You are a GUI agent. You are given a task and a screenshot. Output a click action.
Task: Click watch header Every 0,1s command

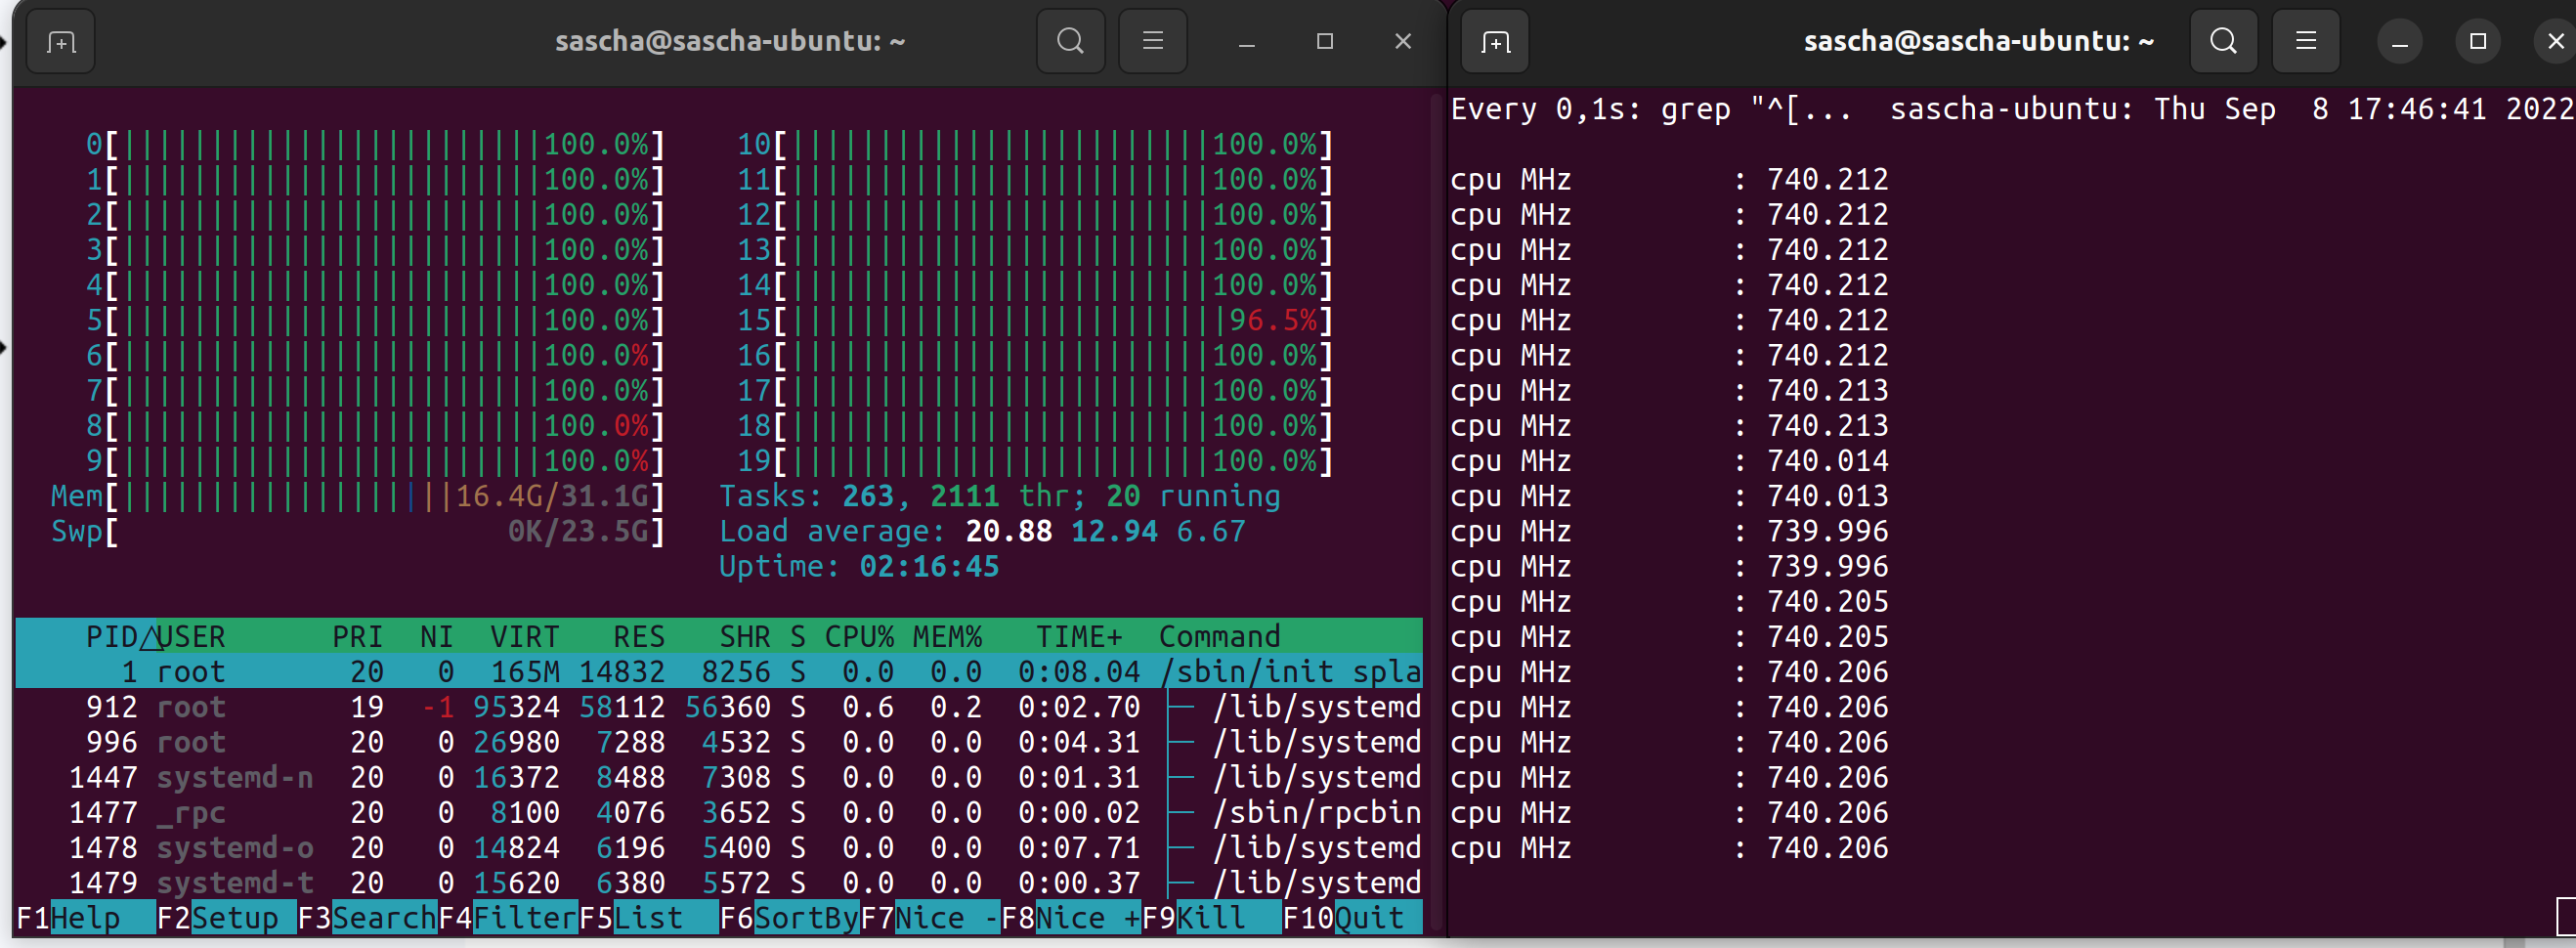(x=1651, y=108)
